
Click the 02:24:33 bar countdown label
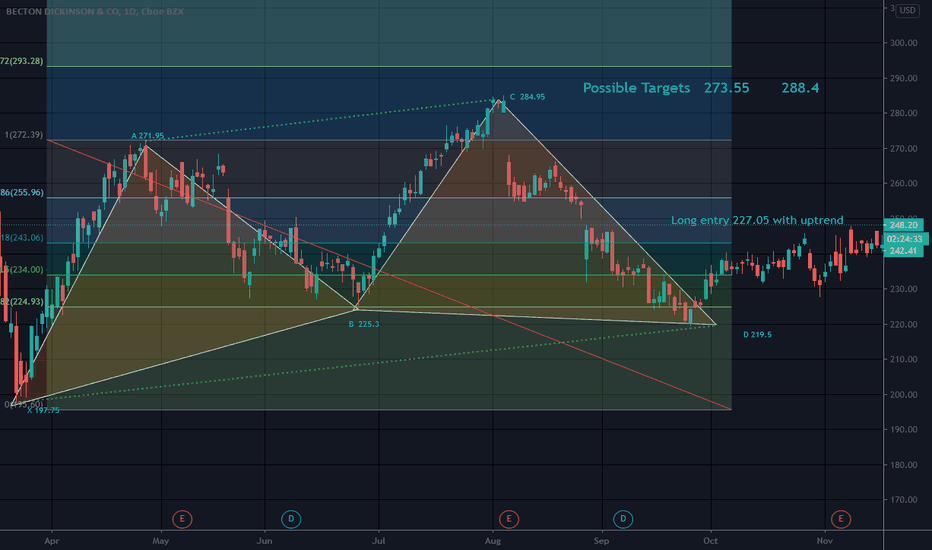point(903,238)
